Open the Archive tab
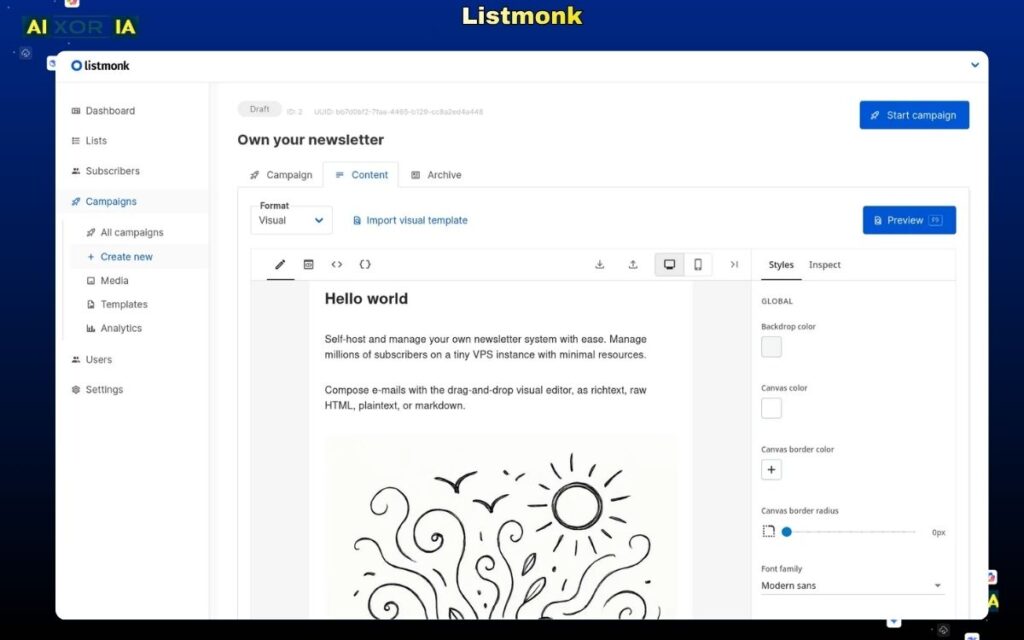This screenshot has width=1024, height=640. (444, 174)
